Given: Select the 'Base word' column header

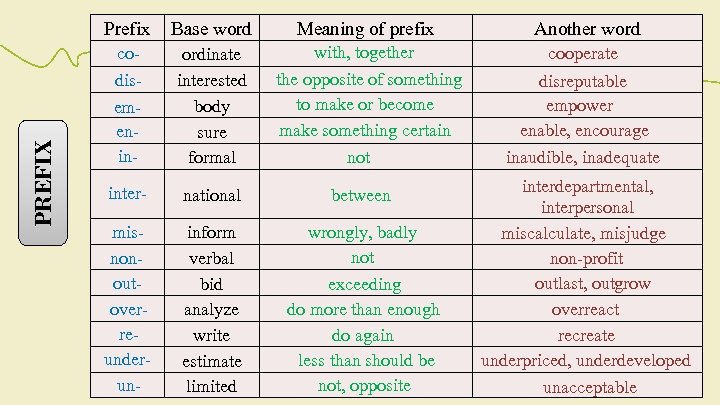Looking at the screenshot, I should coord(212,29).
